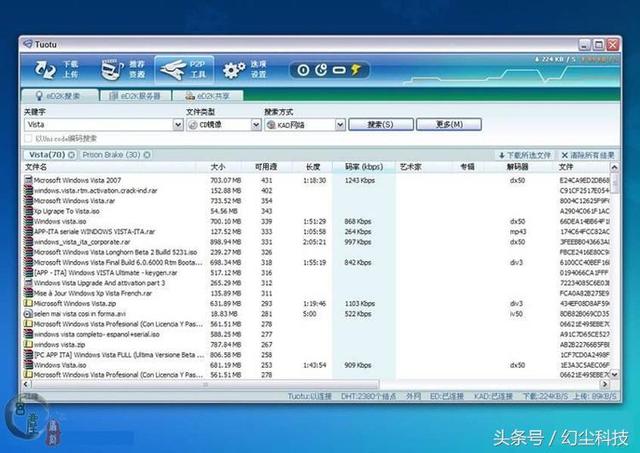Click the results list scroll-down arrow
The width and height of the screenshot is (640, 453).
pos(614,374)
